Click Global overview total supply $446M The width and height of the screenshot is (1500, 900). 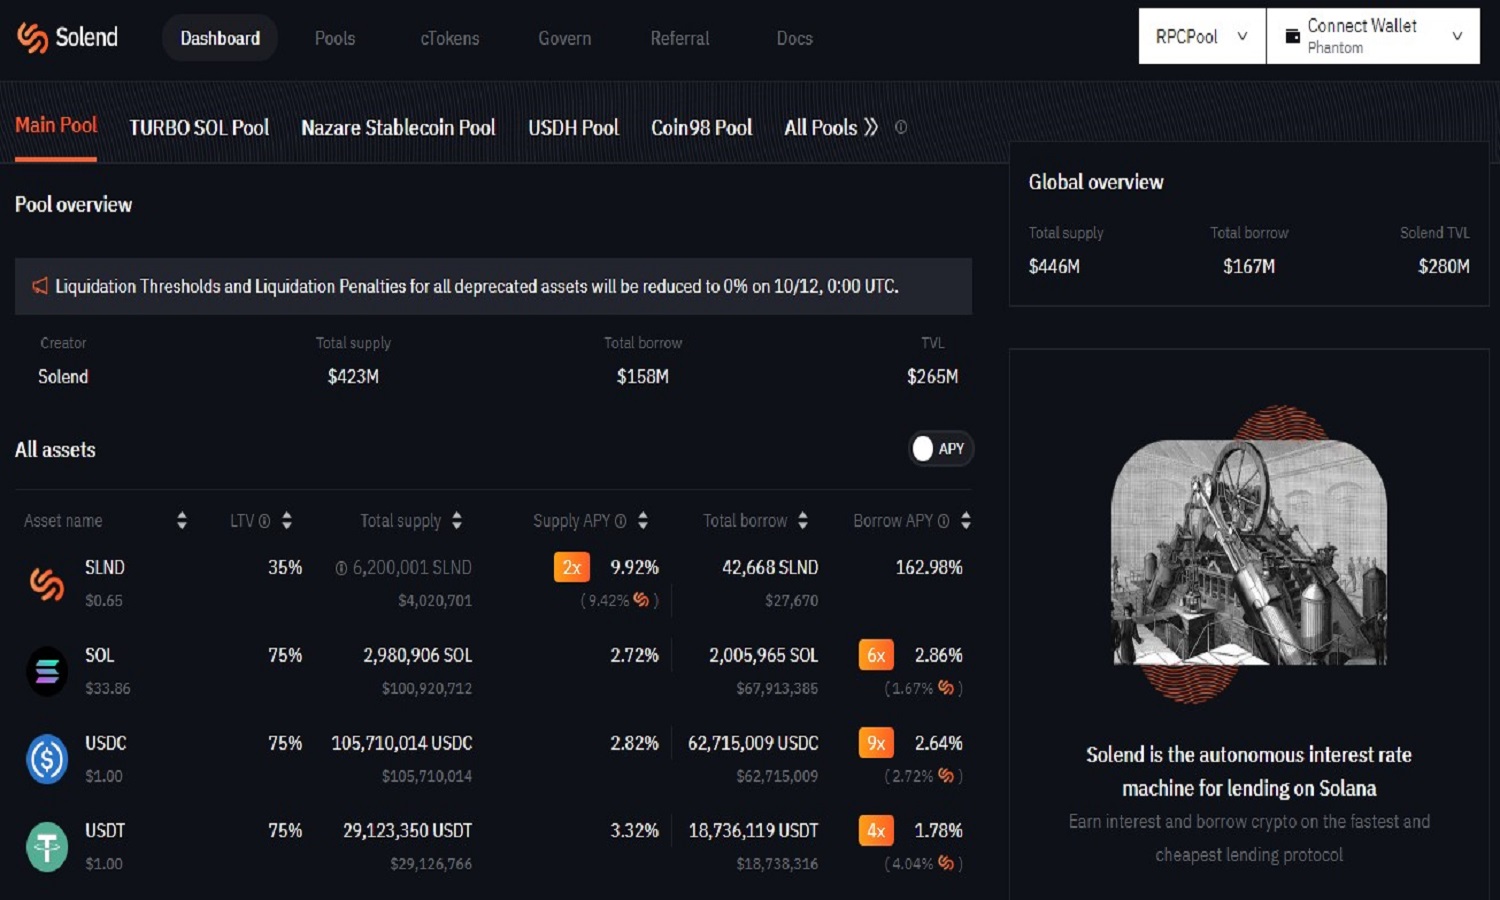coord(1054,266)
